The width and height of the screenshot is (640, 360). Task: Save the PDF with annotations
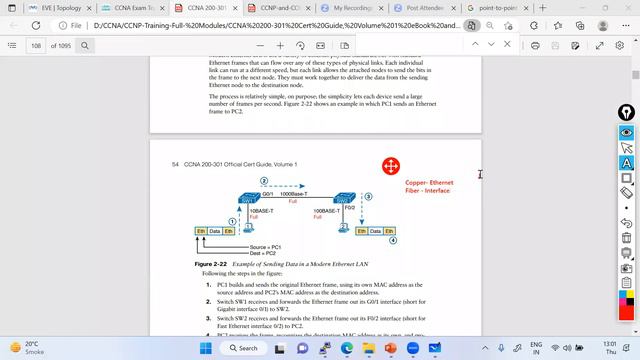point(555,46)
